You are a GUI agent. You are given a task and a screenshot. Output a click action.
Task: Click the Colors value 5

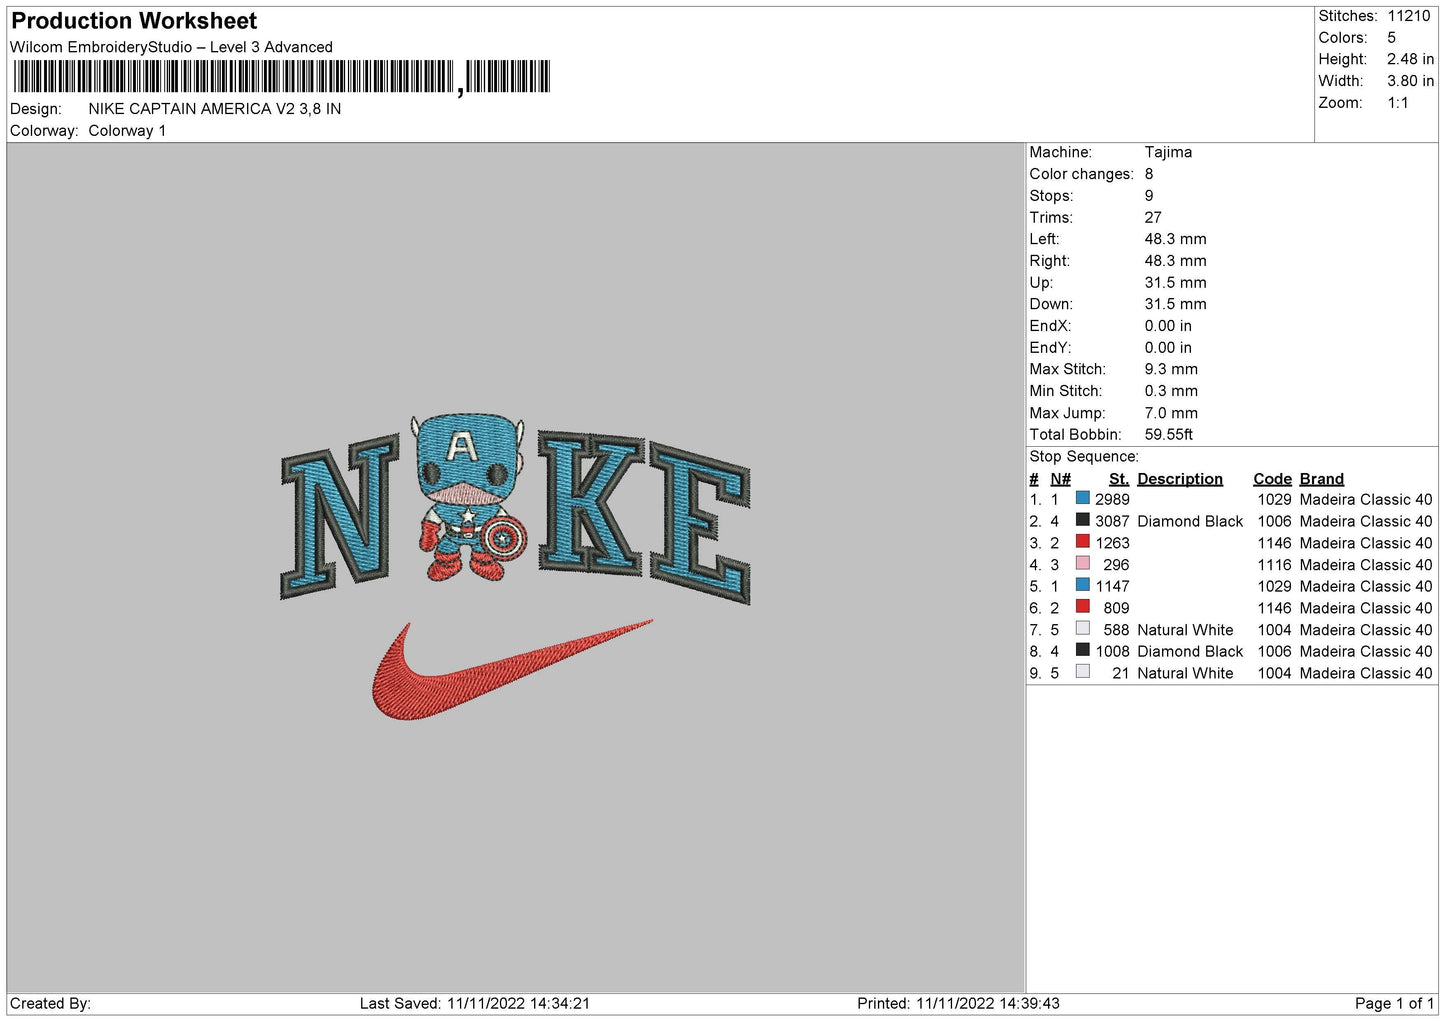click(1391, 38)
